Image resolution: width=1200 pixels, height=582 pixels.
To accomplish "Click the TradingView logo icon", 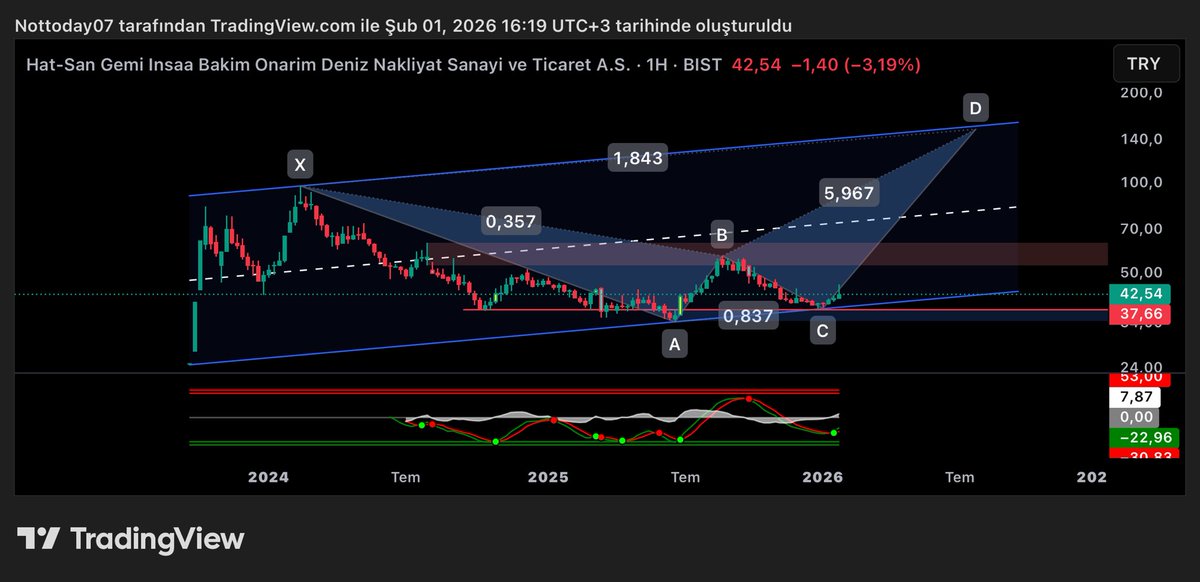I will point(38,539).
